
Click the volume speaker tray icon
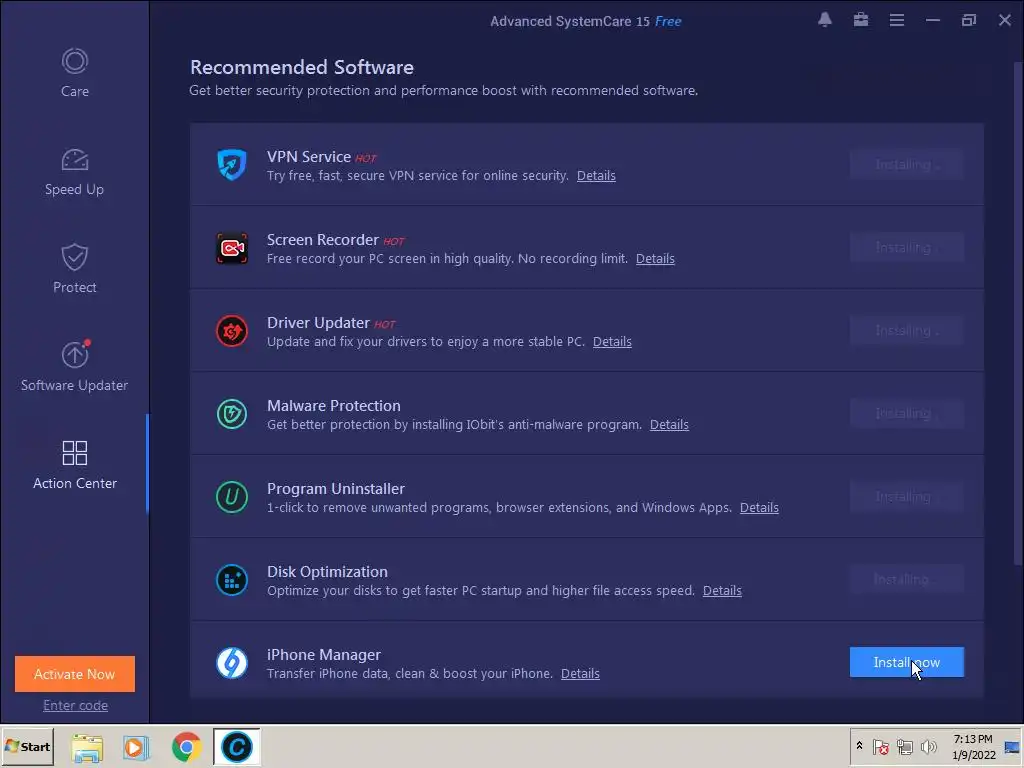coord(928,746)
